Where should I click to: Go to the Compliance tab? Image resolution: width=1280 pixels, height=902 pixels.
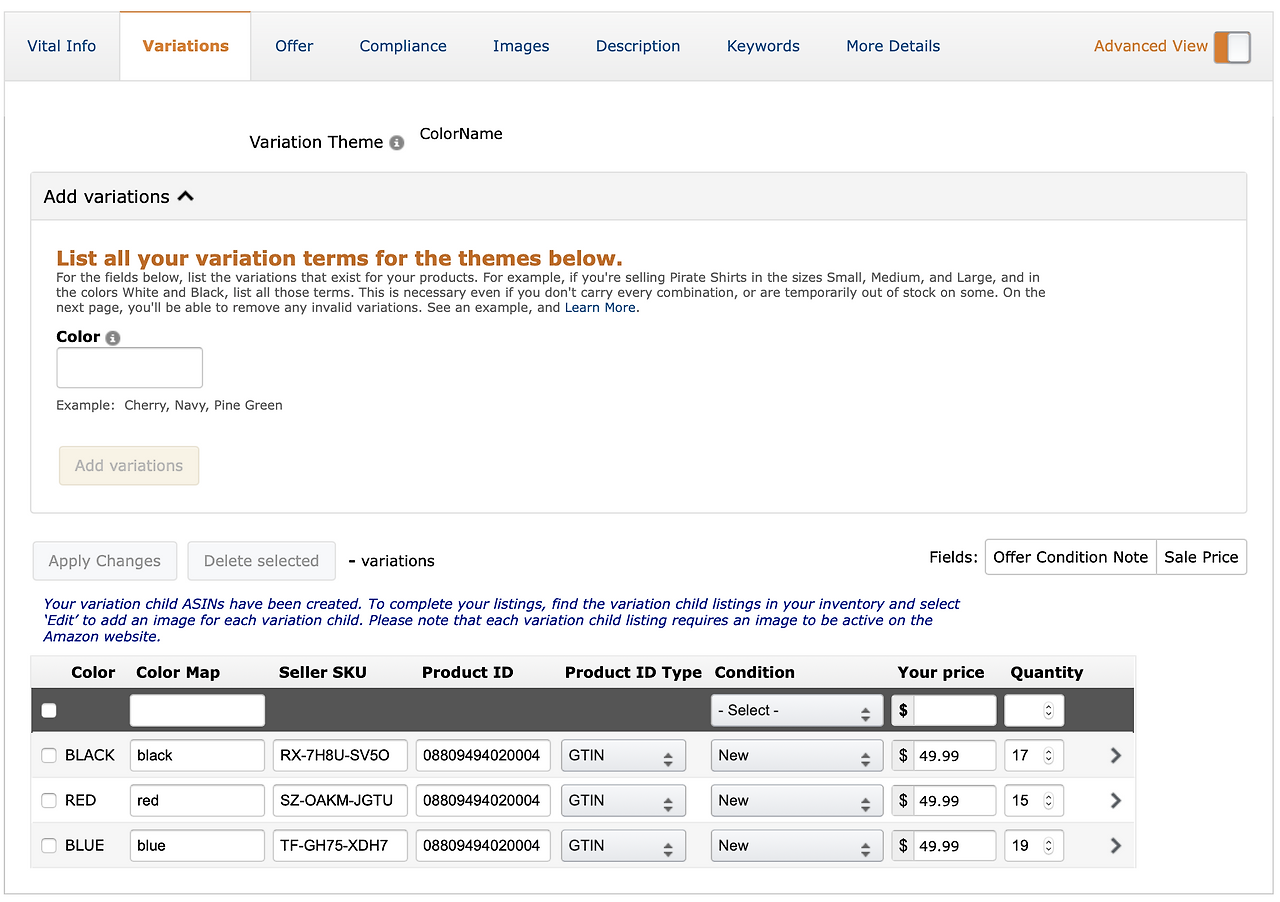tap(403, 46)
